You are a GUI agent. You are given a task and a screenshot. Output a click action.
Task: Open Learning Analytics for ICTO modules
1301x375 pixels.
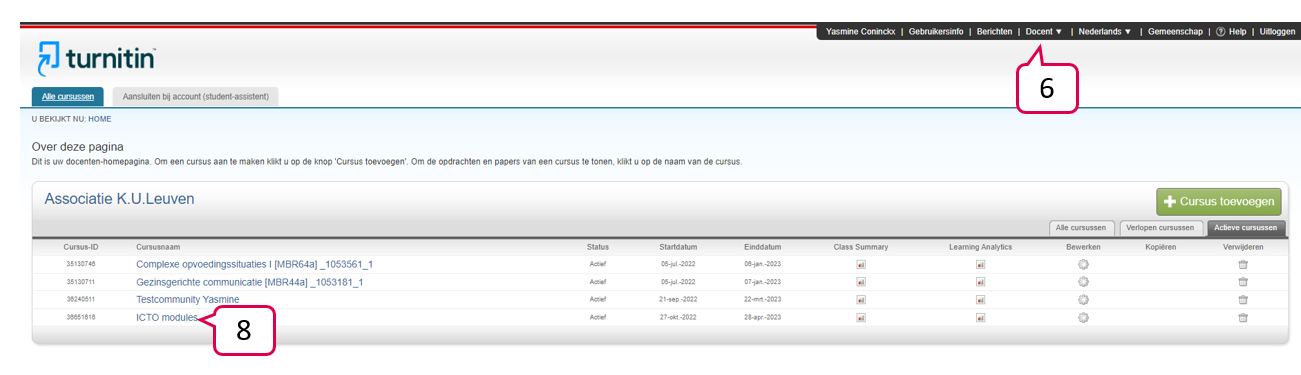click(980, 317)
